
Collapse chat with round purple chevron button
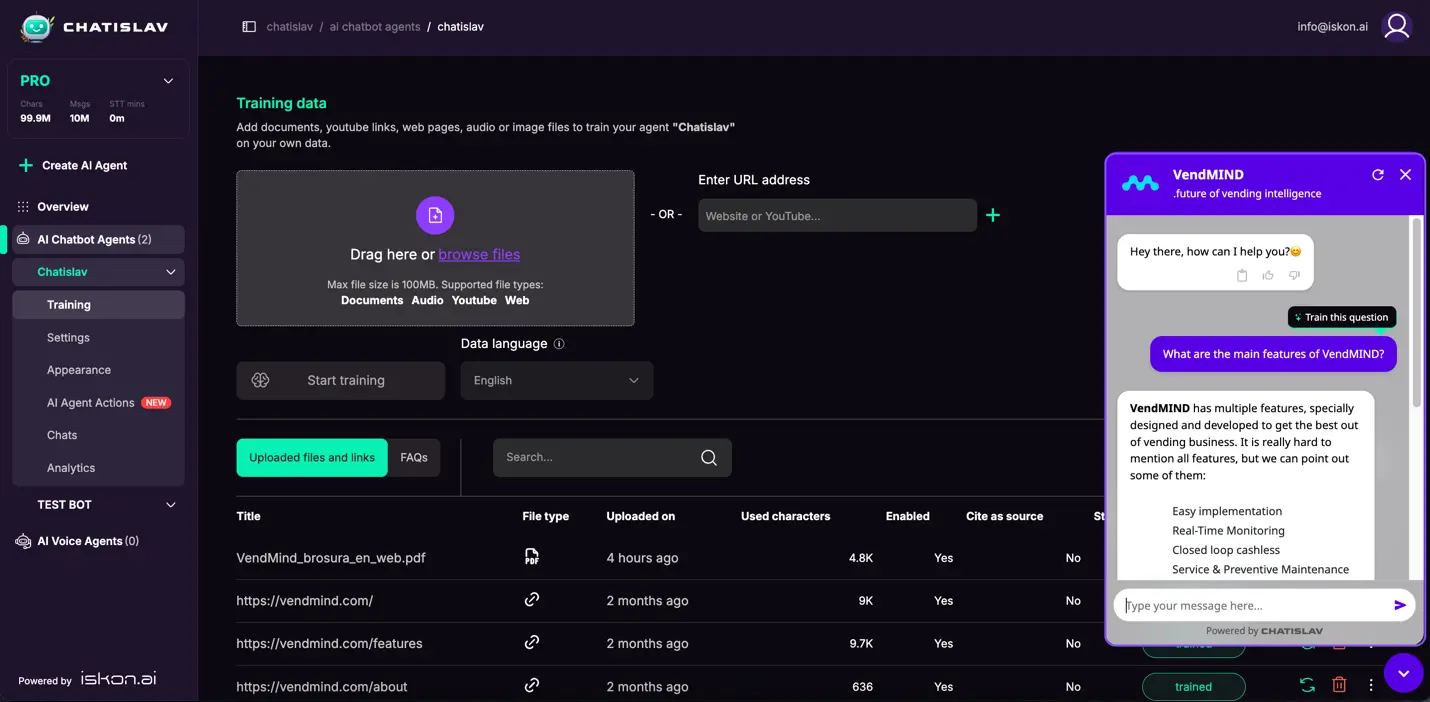(1403, 673)
